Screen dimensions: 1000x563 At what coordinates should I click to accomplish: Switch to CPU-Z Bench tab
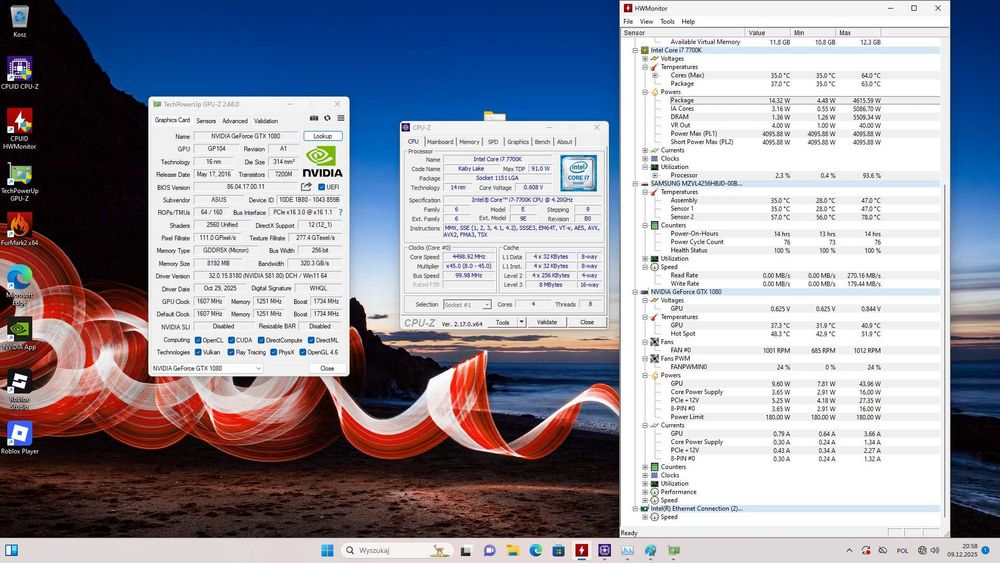[542, 142]
